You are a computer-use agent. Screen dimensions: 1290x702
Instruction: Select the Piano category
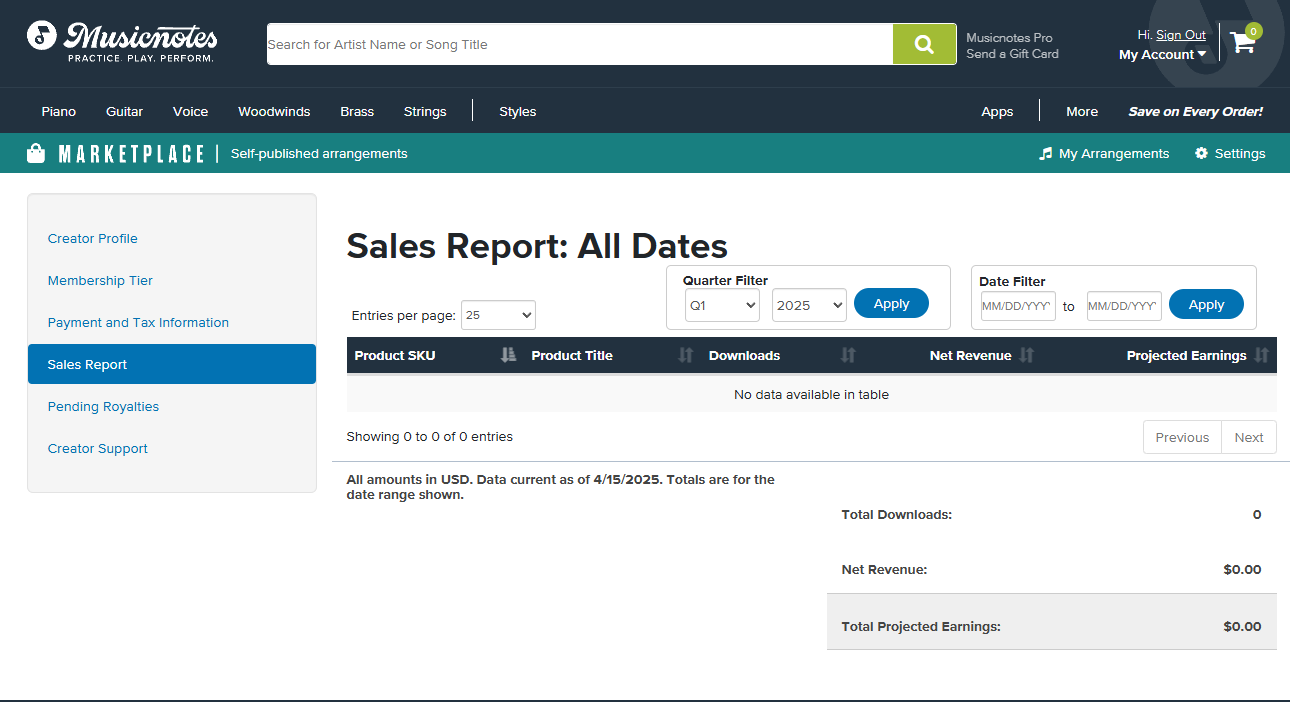coord(58,111)
